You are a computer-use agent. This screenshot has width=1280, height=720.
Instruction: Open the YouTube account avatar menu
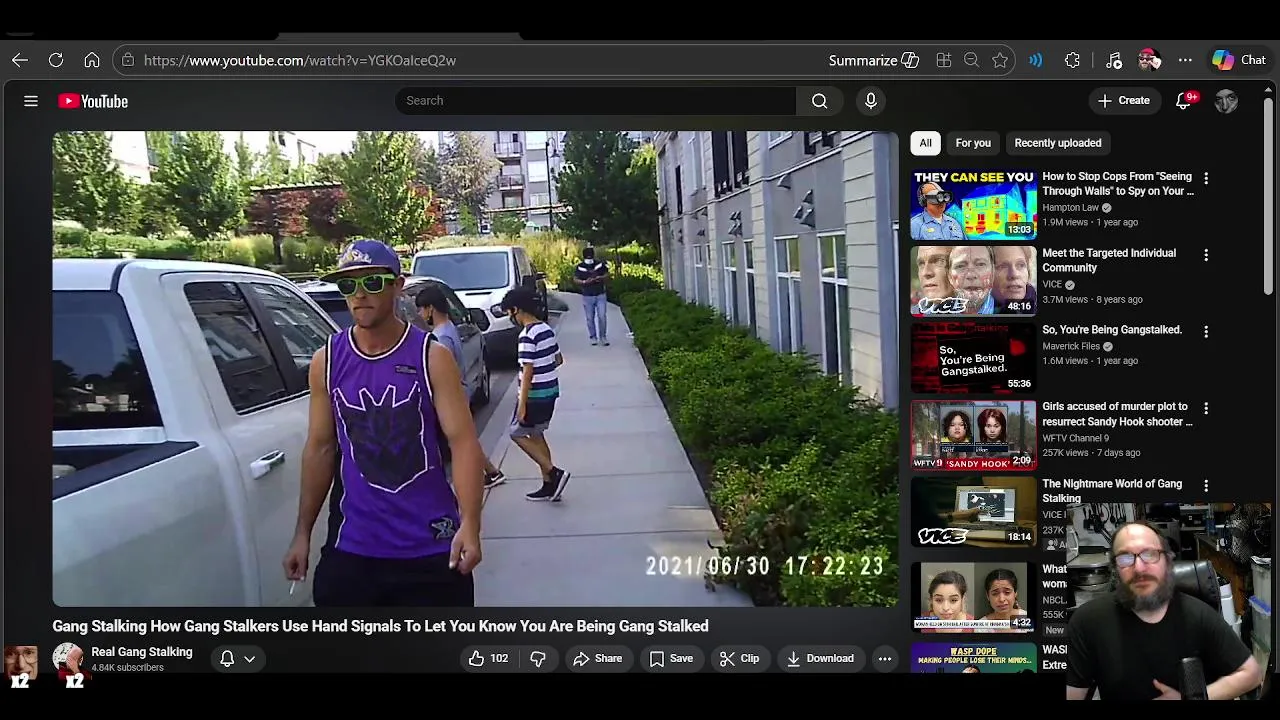pyautogui.click(x=1226, y=101)
